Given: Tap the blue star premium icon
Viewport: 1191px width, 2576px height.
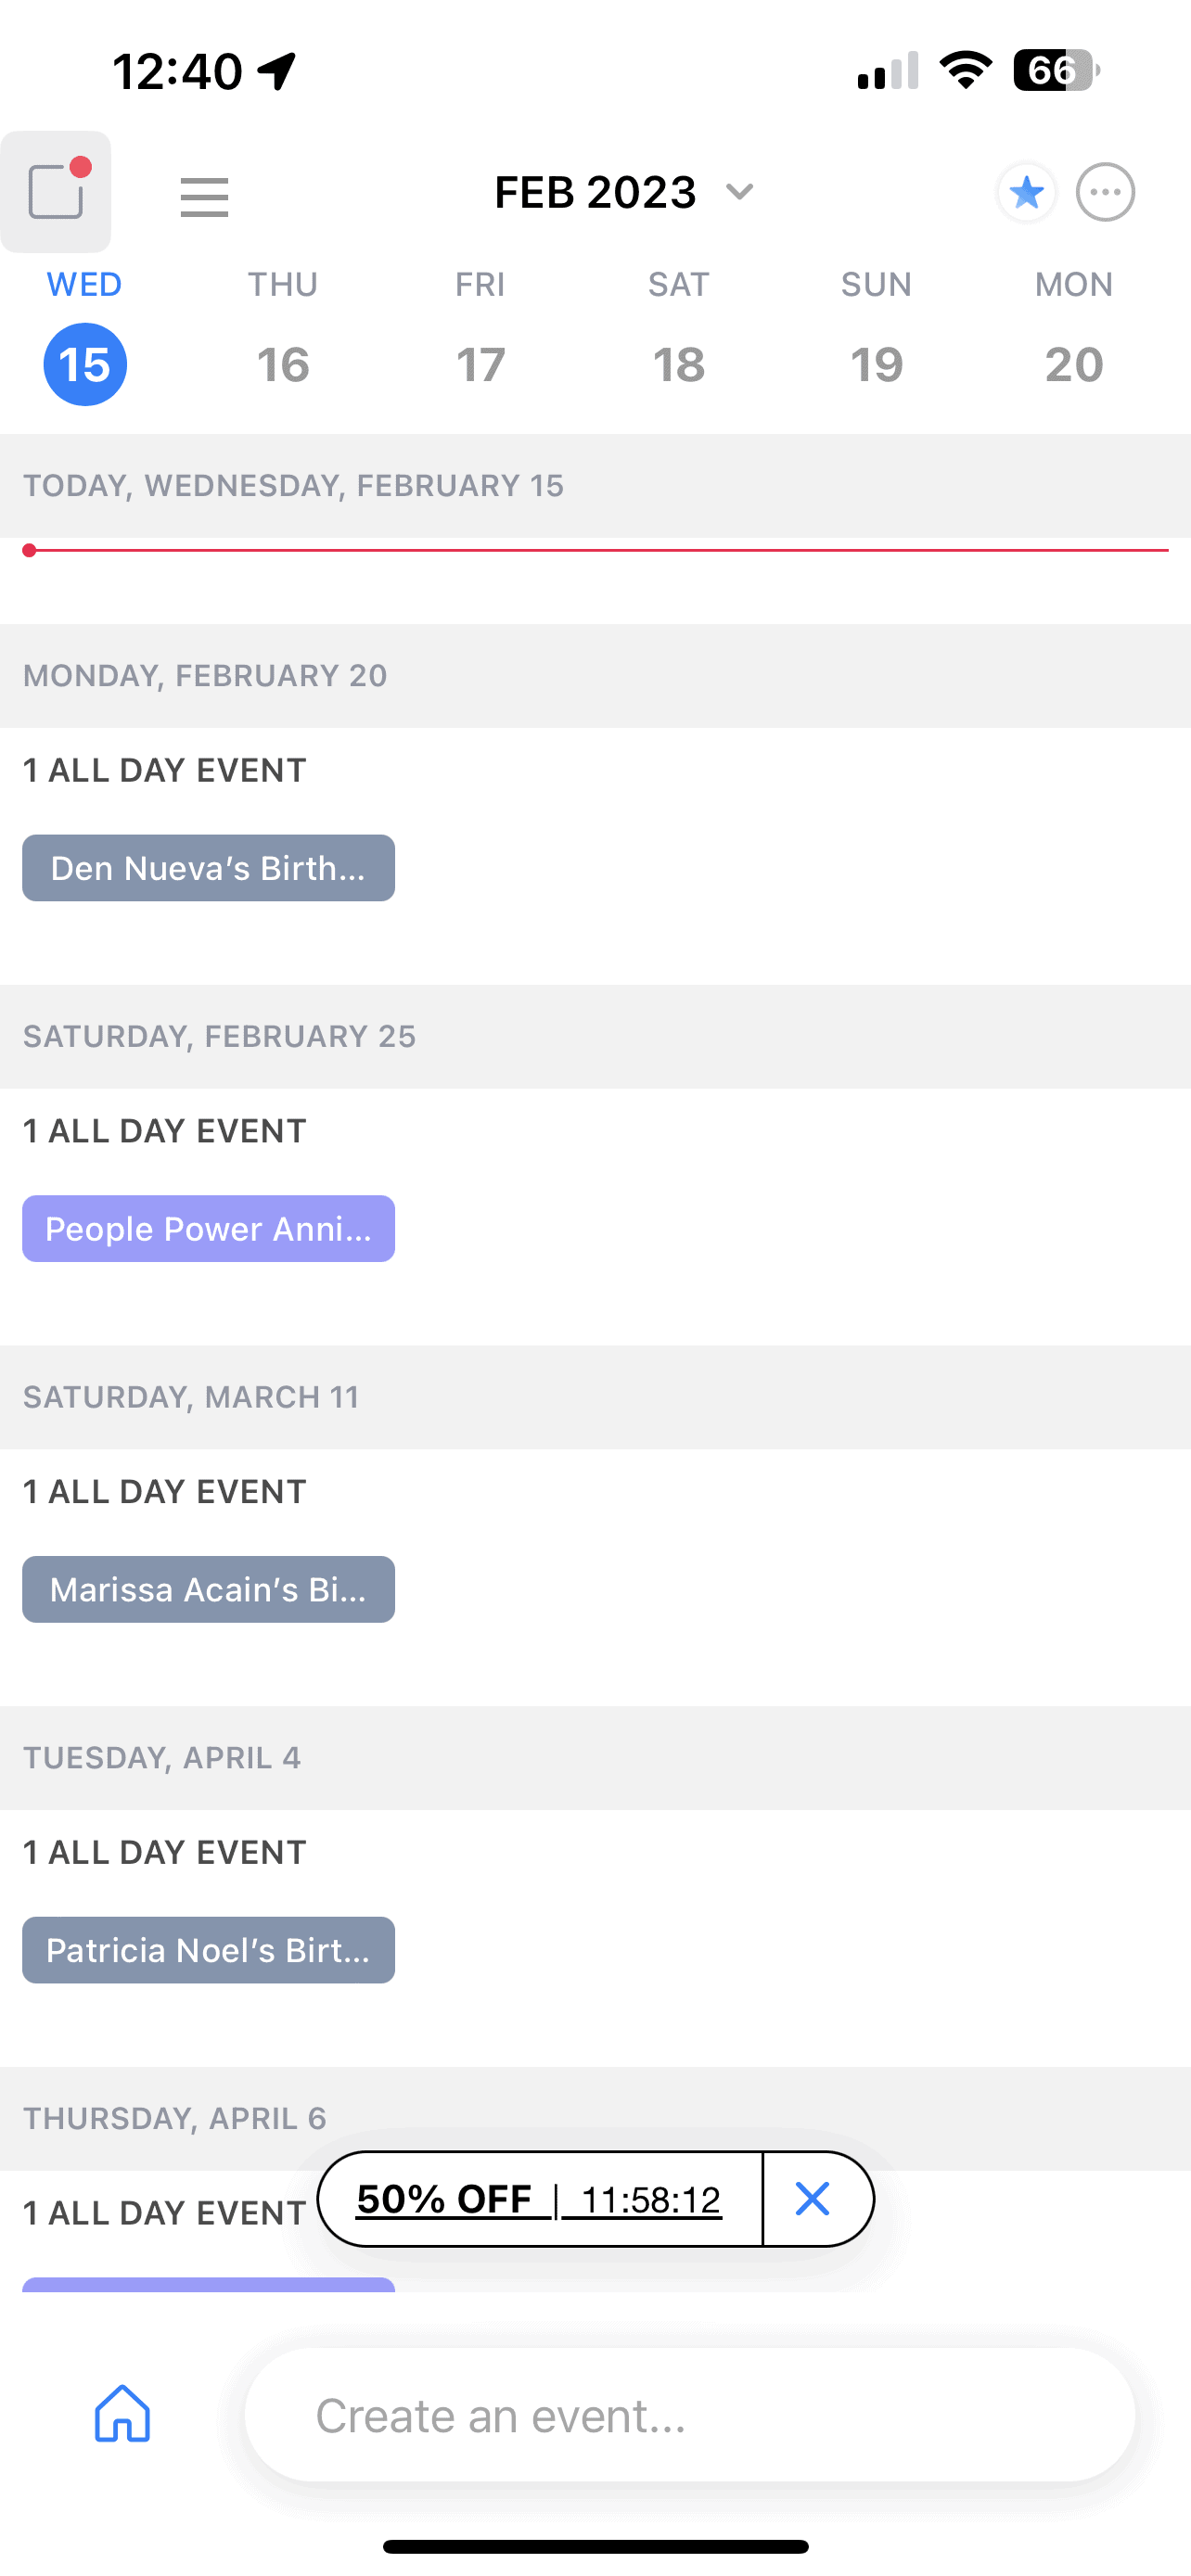Looking at the screenshot, I should (x=1026, y=192).
